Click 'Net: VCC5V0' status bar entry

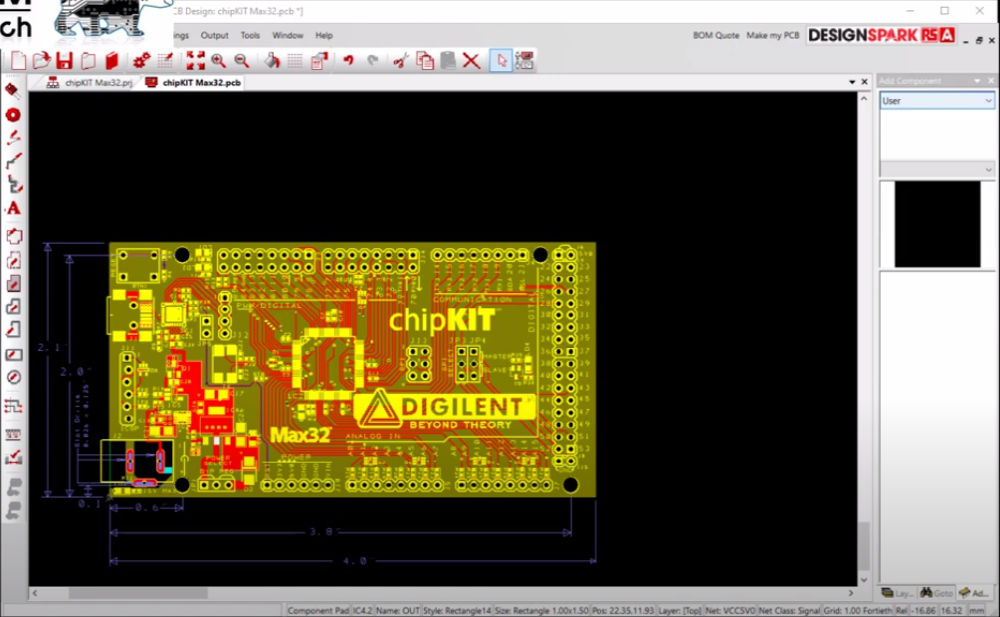pyautogui.click(x=730, y=611)
